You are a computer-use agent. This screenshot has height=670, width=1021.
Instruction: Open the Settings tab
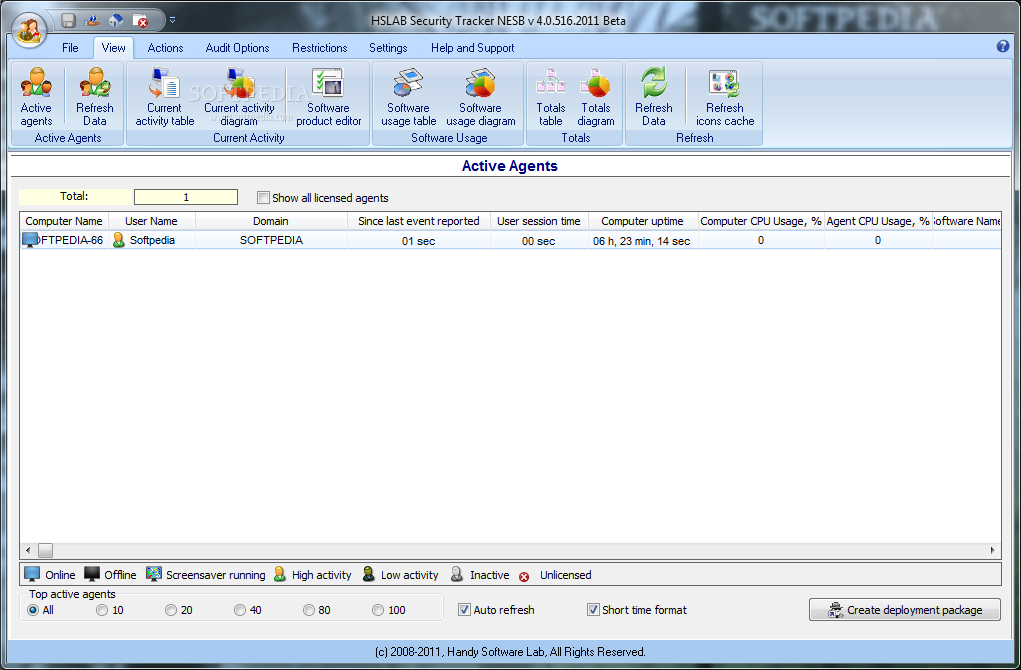[388, 48]
